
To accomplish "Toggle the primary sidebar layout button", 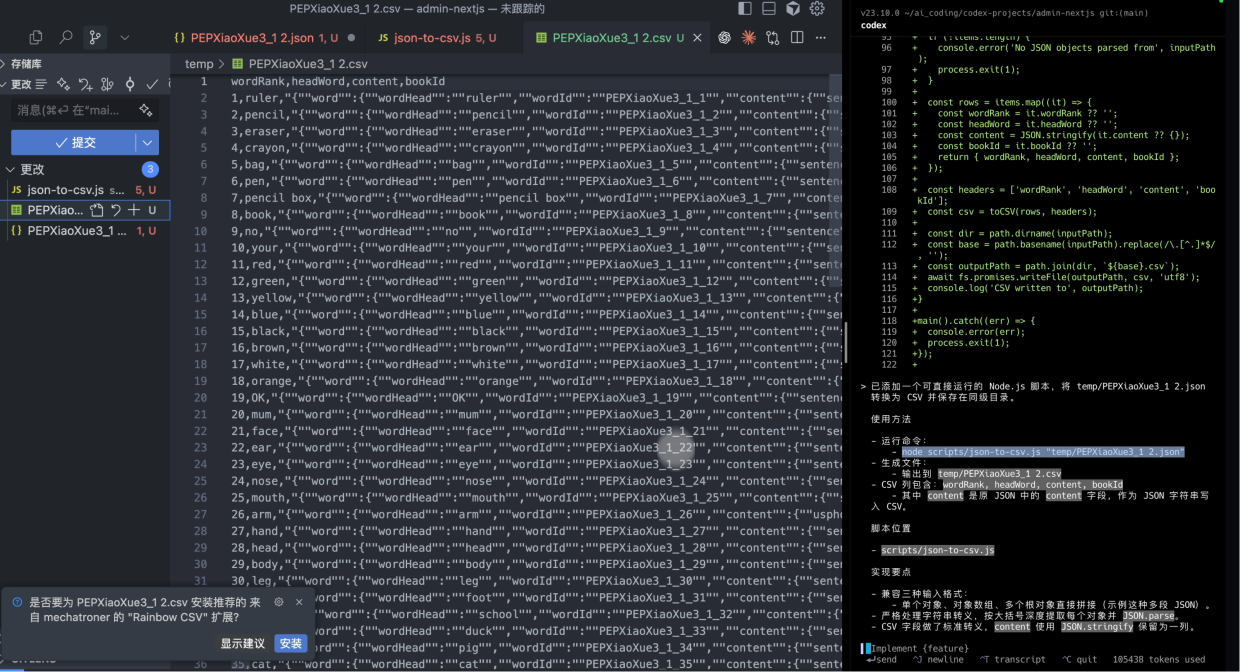I will [x=744, y=9].
